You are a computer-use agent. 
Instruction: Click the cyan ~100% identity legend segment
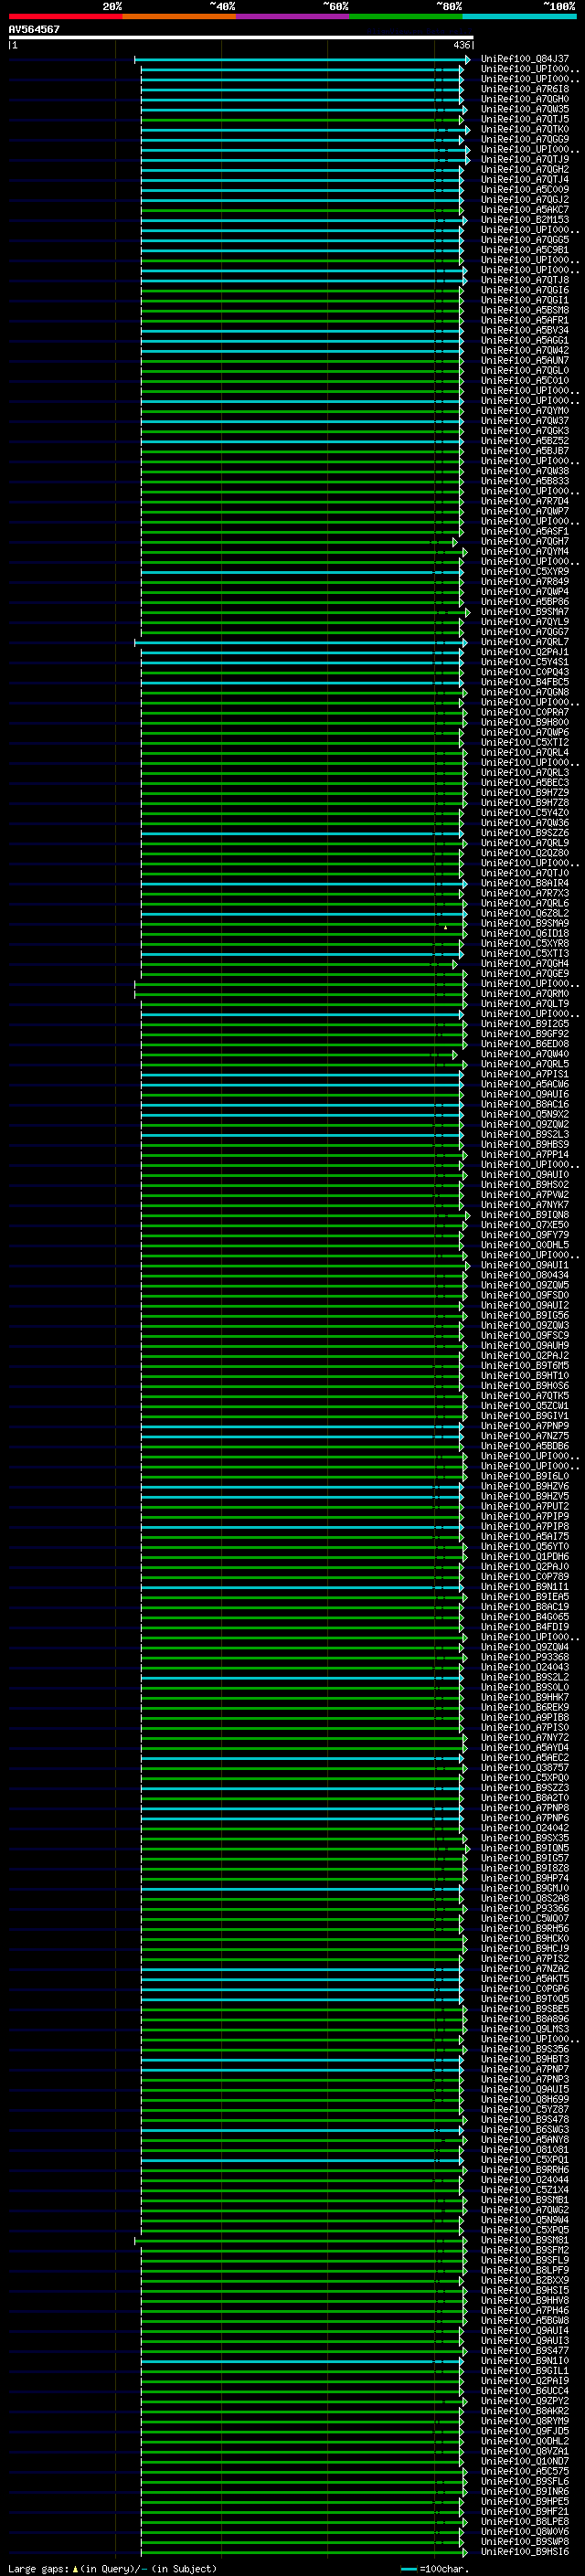point(519,16)
